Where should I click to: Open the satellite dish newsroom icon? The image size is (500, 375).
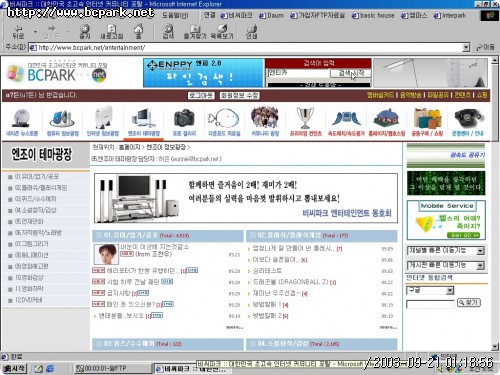[x=22, y=122]
